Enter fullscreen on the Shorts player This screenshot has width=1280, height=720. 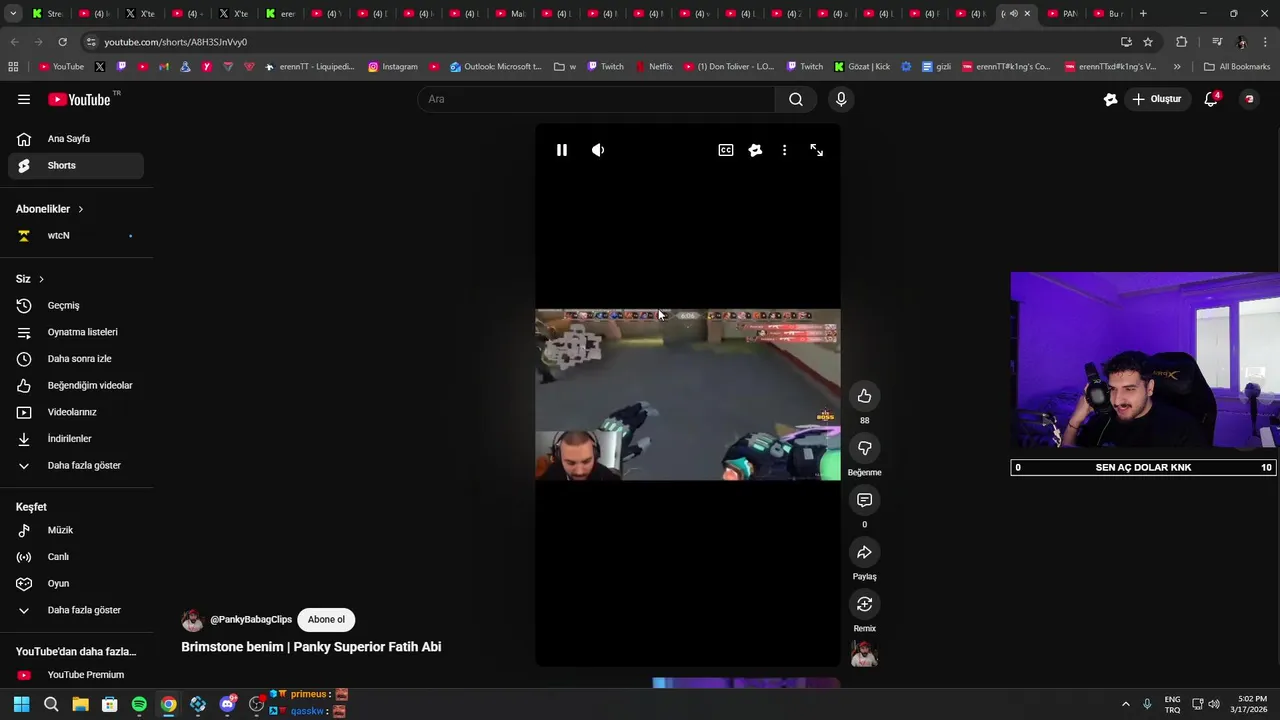click(817, 150)
